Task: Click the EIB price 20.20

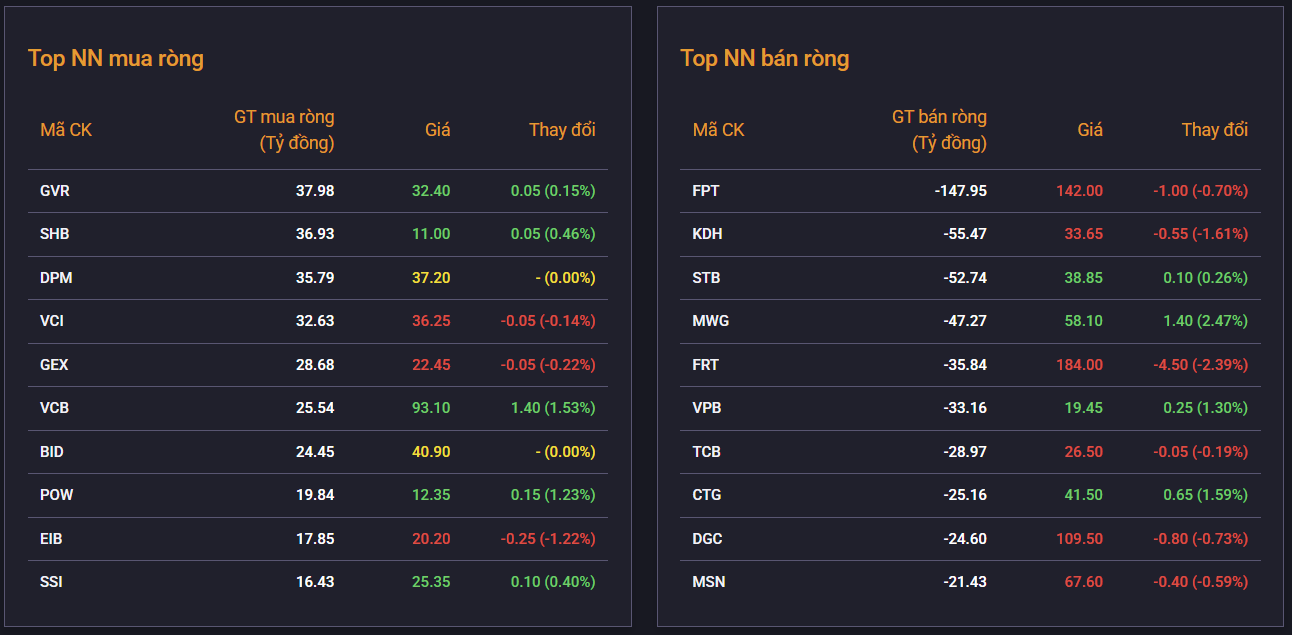Action: click(431, 539)
